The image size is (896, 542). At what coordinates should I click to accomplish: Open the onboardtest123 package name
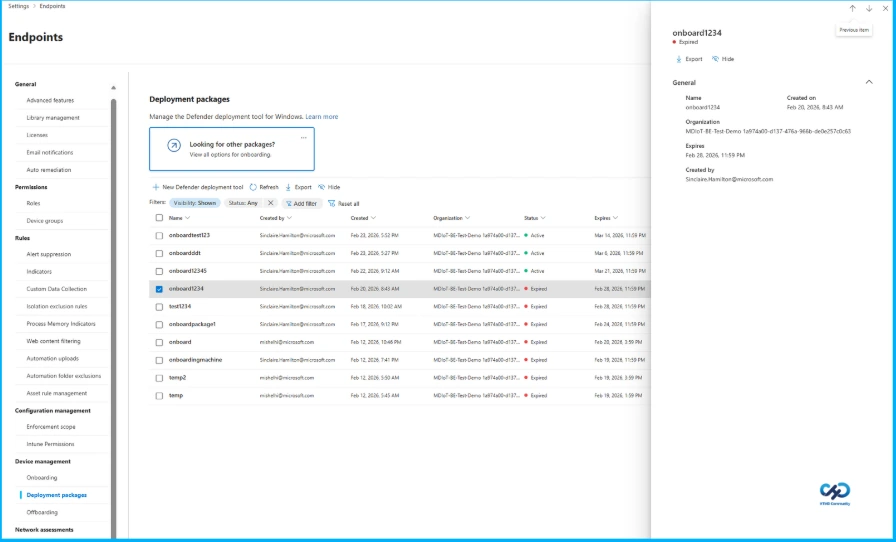[189, 236]
